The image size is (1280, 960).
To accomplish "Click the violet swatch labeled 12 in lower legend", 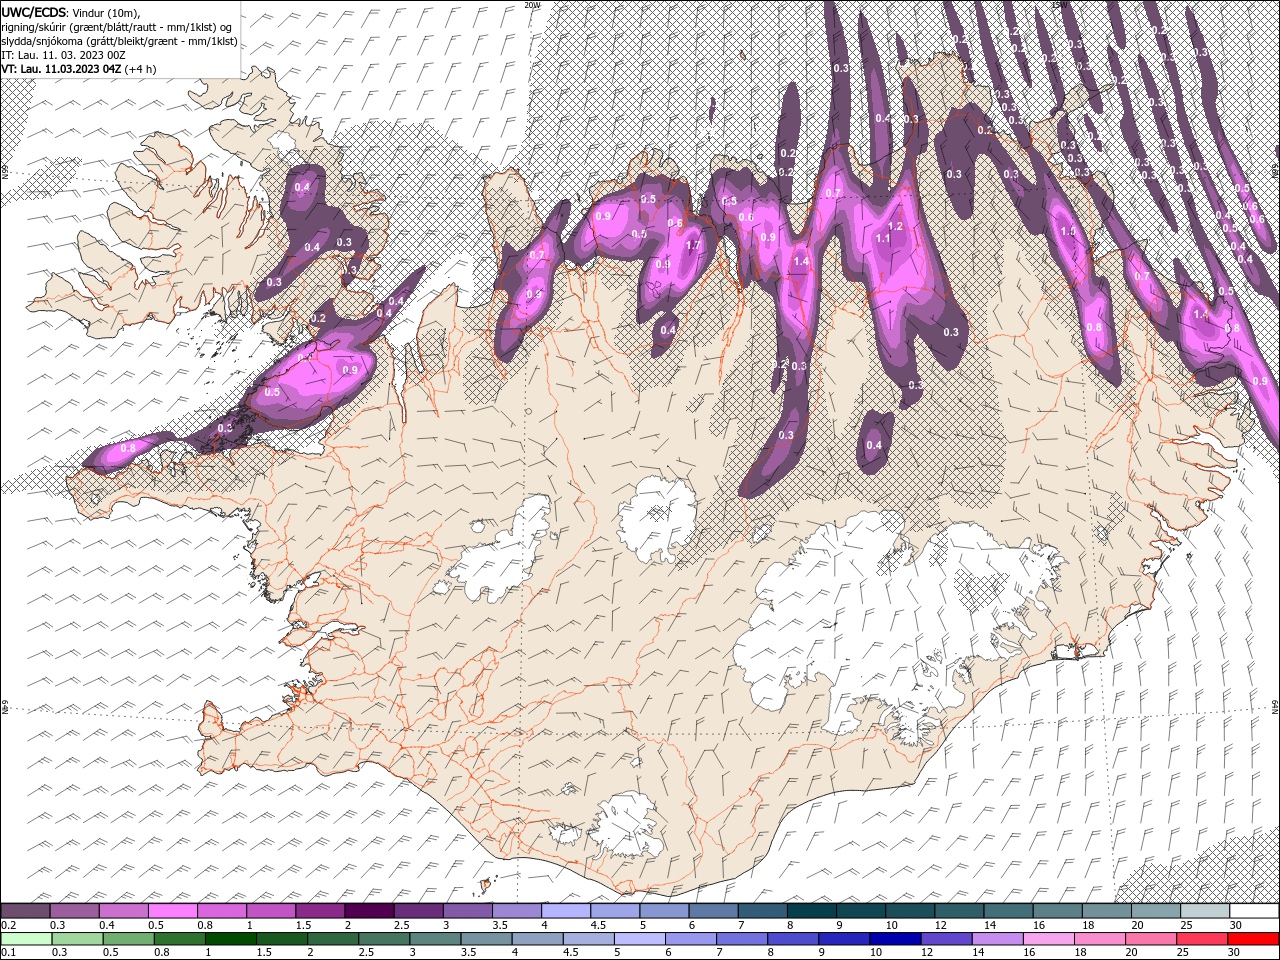I will [x=946, y=938].
